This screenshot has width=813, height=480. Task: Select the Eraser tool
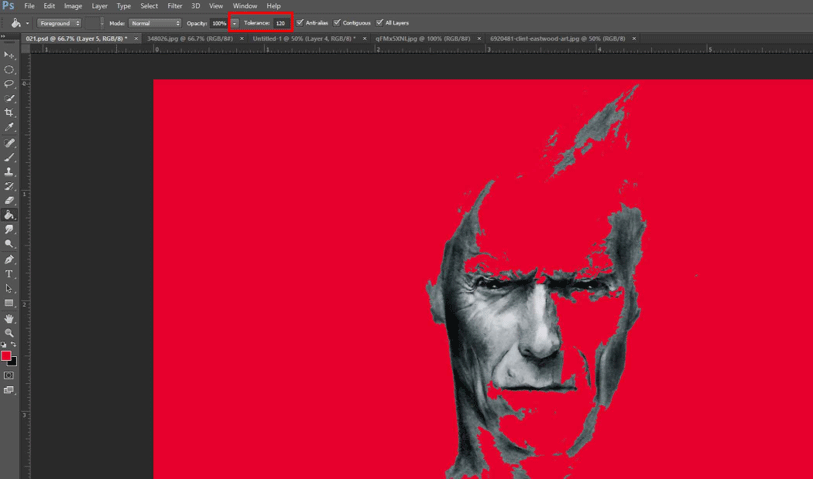pyautogui.click(x=9, y=201)
